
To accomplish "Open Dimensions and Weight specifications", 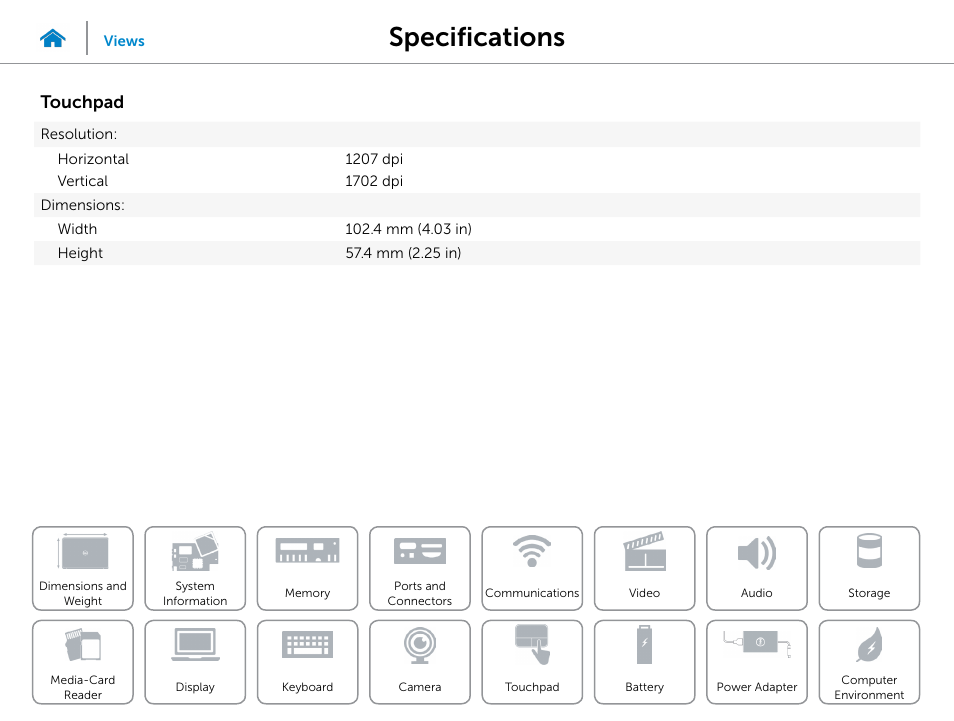I will (x=83, y=568).
